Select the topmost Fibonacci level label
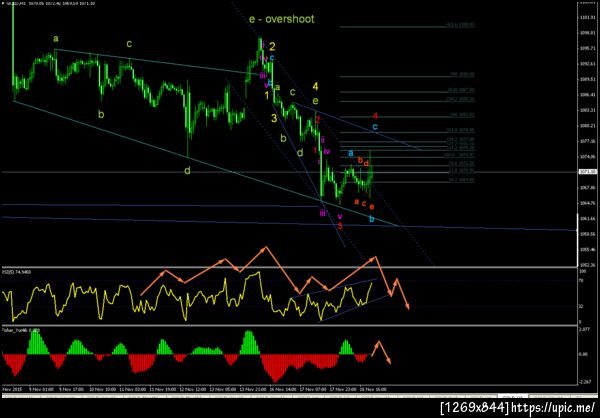Viewport: 600px width, 418px height. point(461,25)
